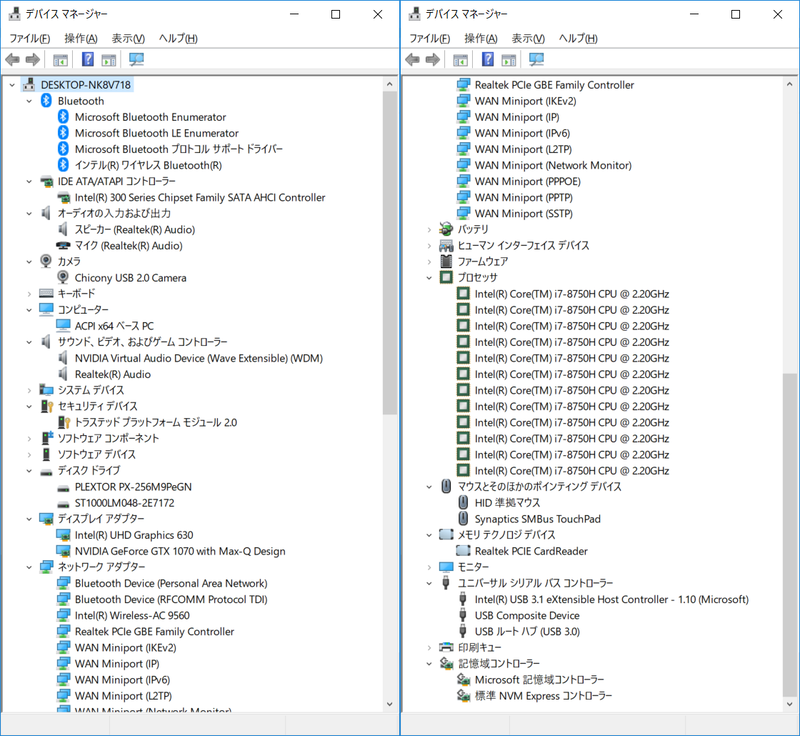Select ACPI x64 ベース PC
The width and height of the screenshot is (800, 736).
click(x=114, y=326)
